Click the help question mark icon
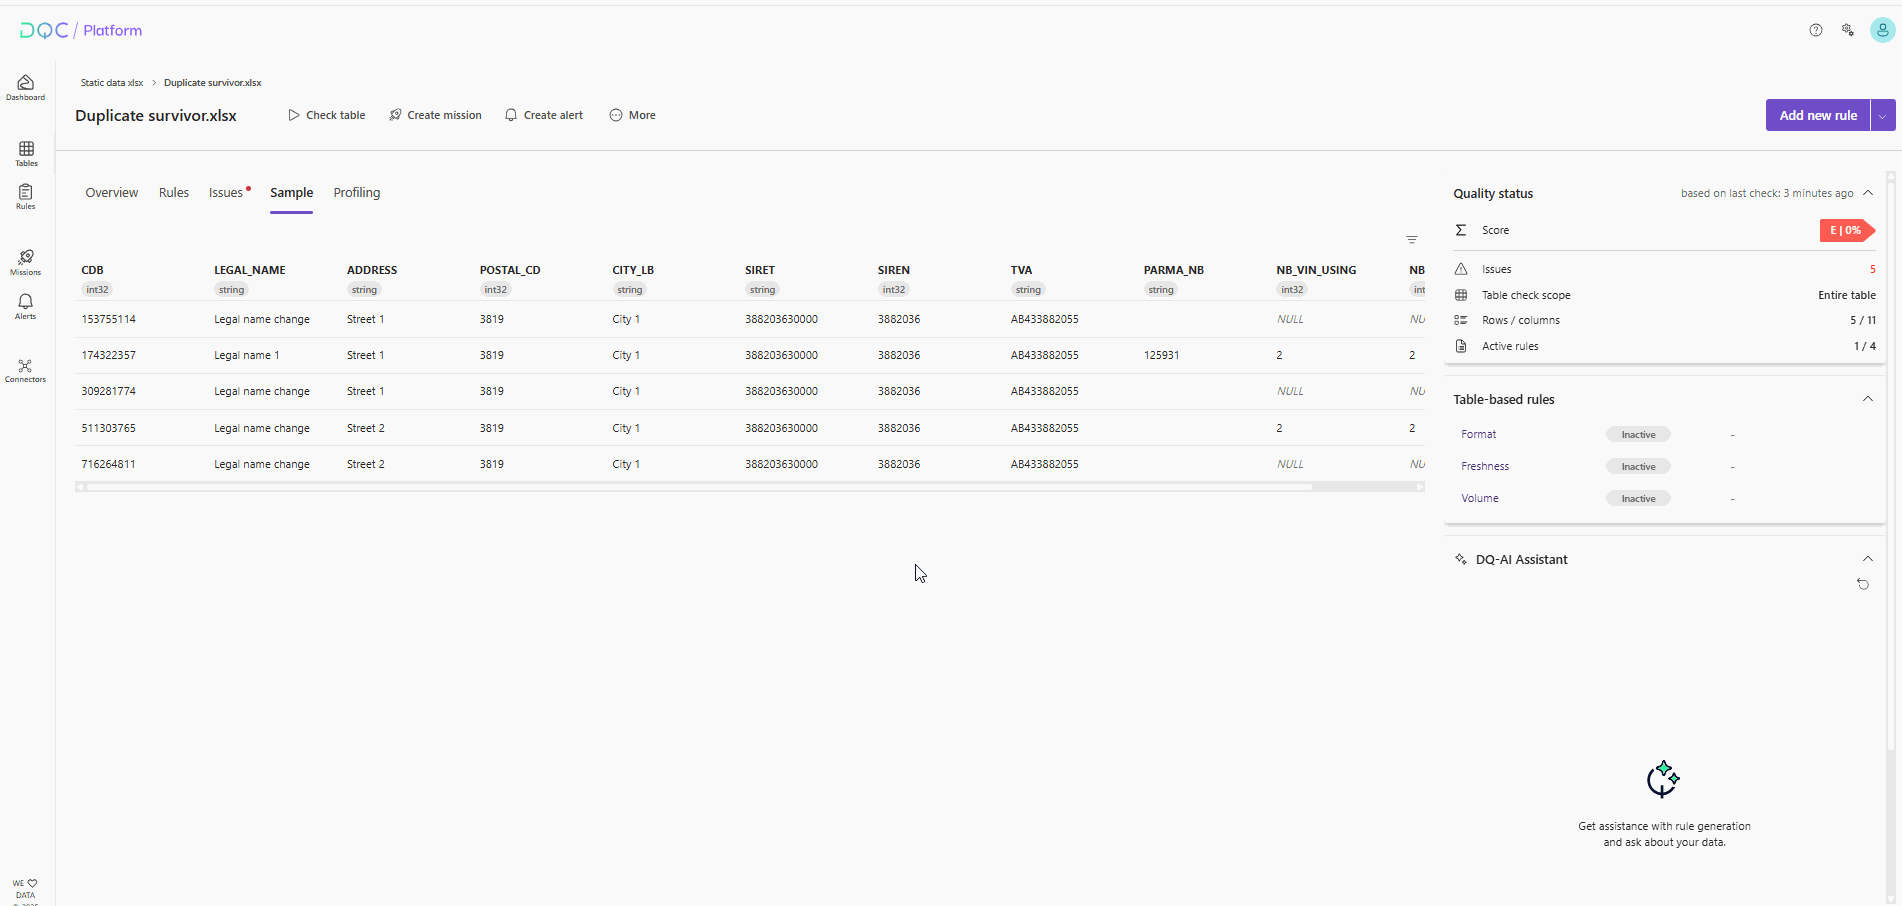This screenshot has height=906, width=1902. point(1816,30)
